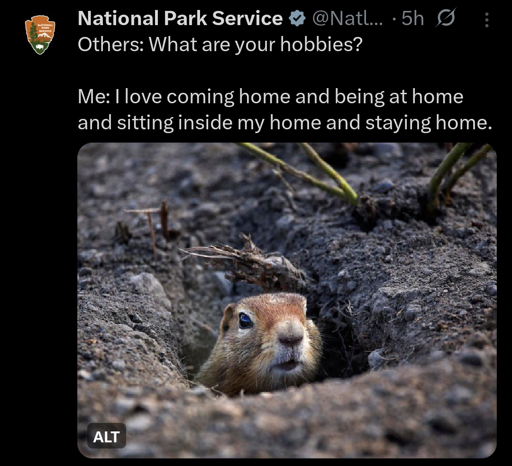Open the National Park Service profile avatar
Image resolution: width=512 pixels, height=466 pixels.
tap(40, 35)
